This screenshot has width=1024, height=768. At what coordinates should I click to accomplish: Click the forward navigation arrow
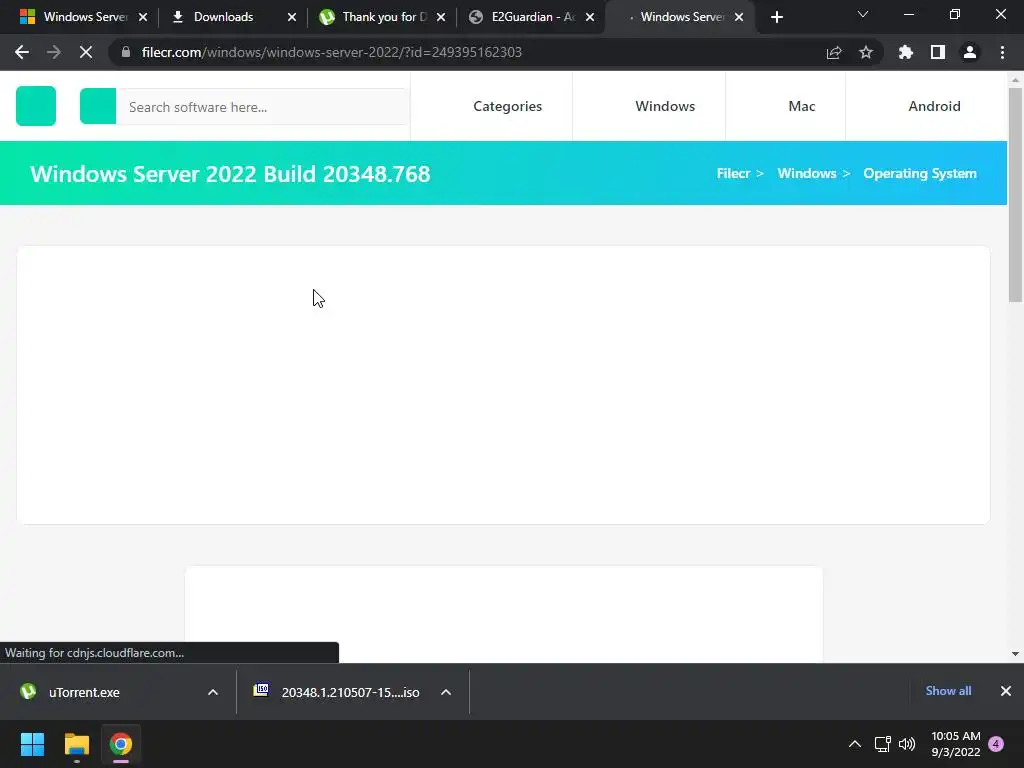coord(54,52)
